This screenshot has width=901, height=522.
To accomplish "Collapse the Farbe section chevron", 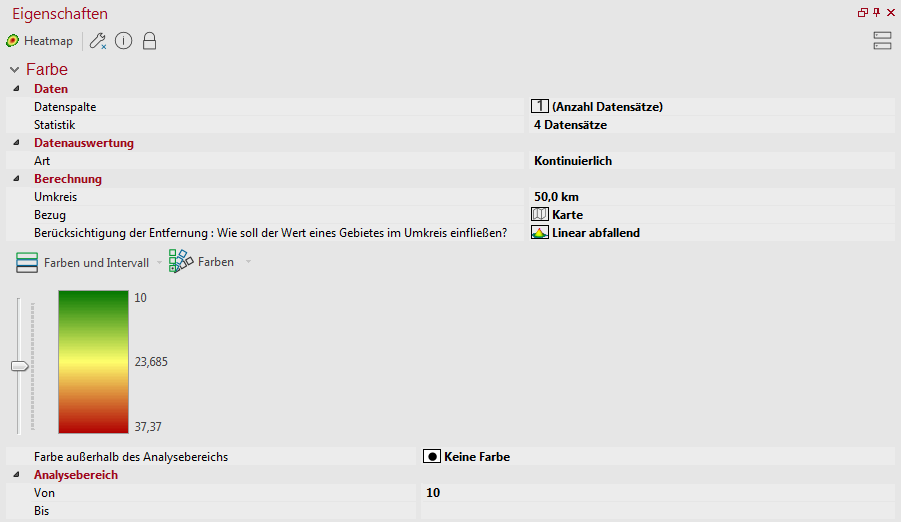I will [x=14, y=70].
